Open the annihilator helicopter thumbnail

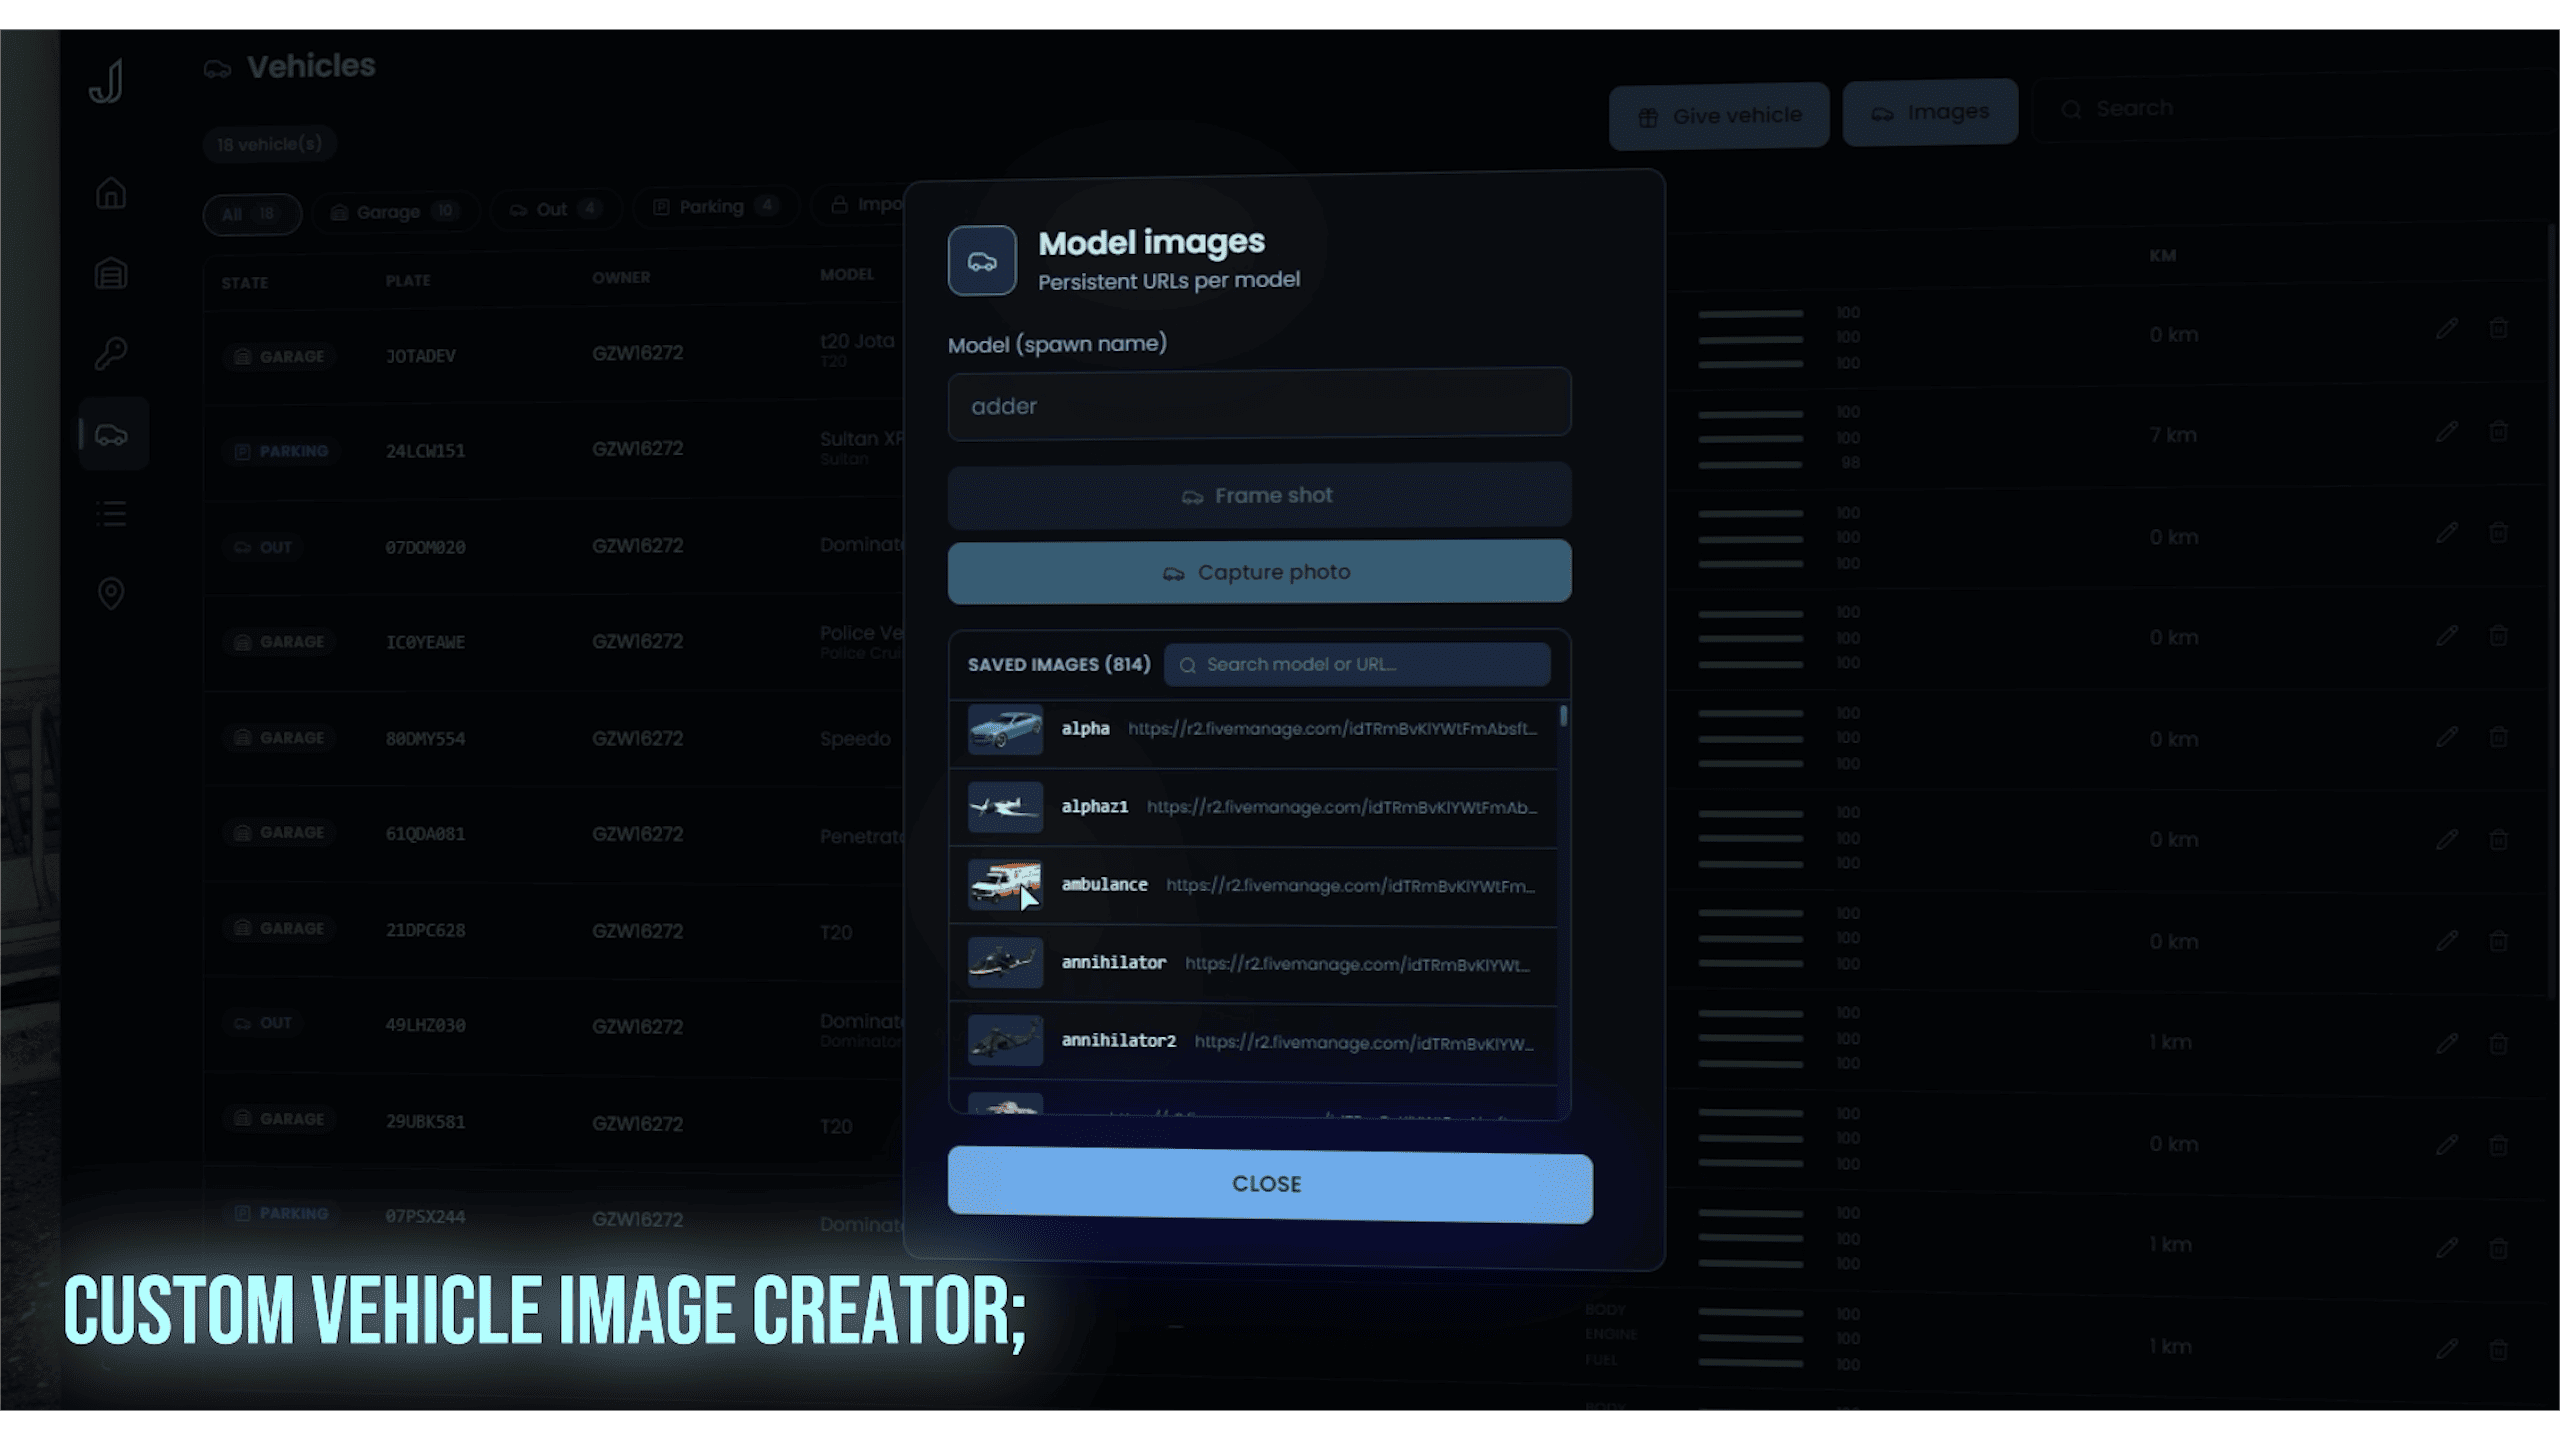(x=1005, y=963)
